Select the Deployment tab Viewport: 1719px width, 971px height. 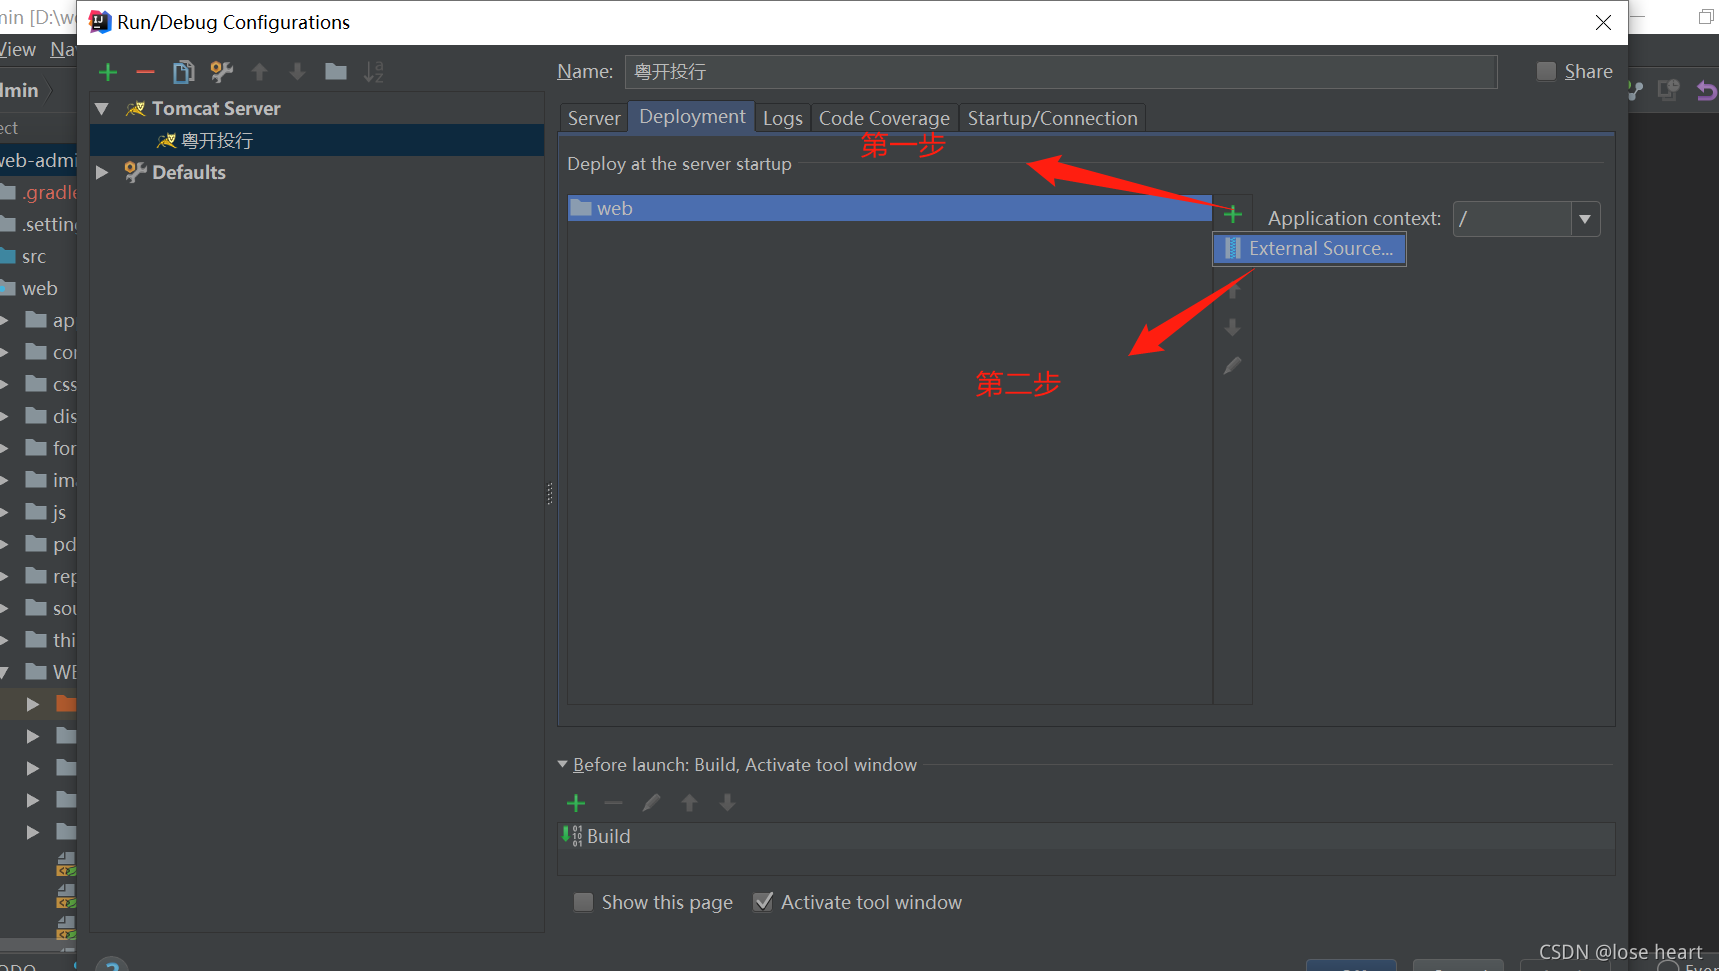click(x=692, y=117)
